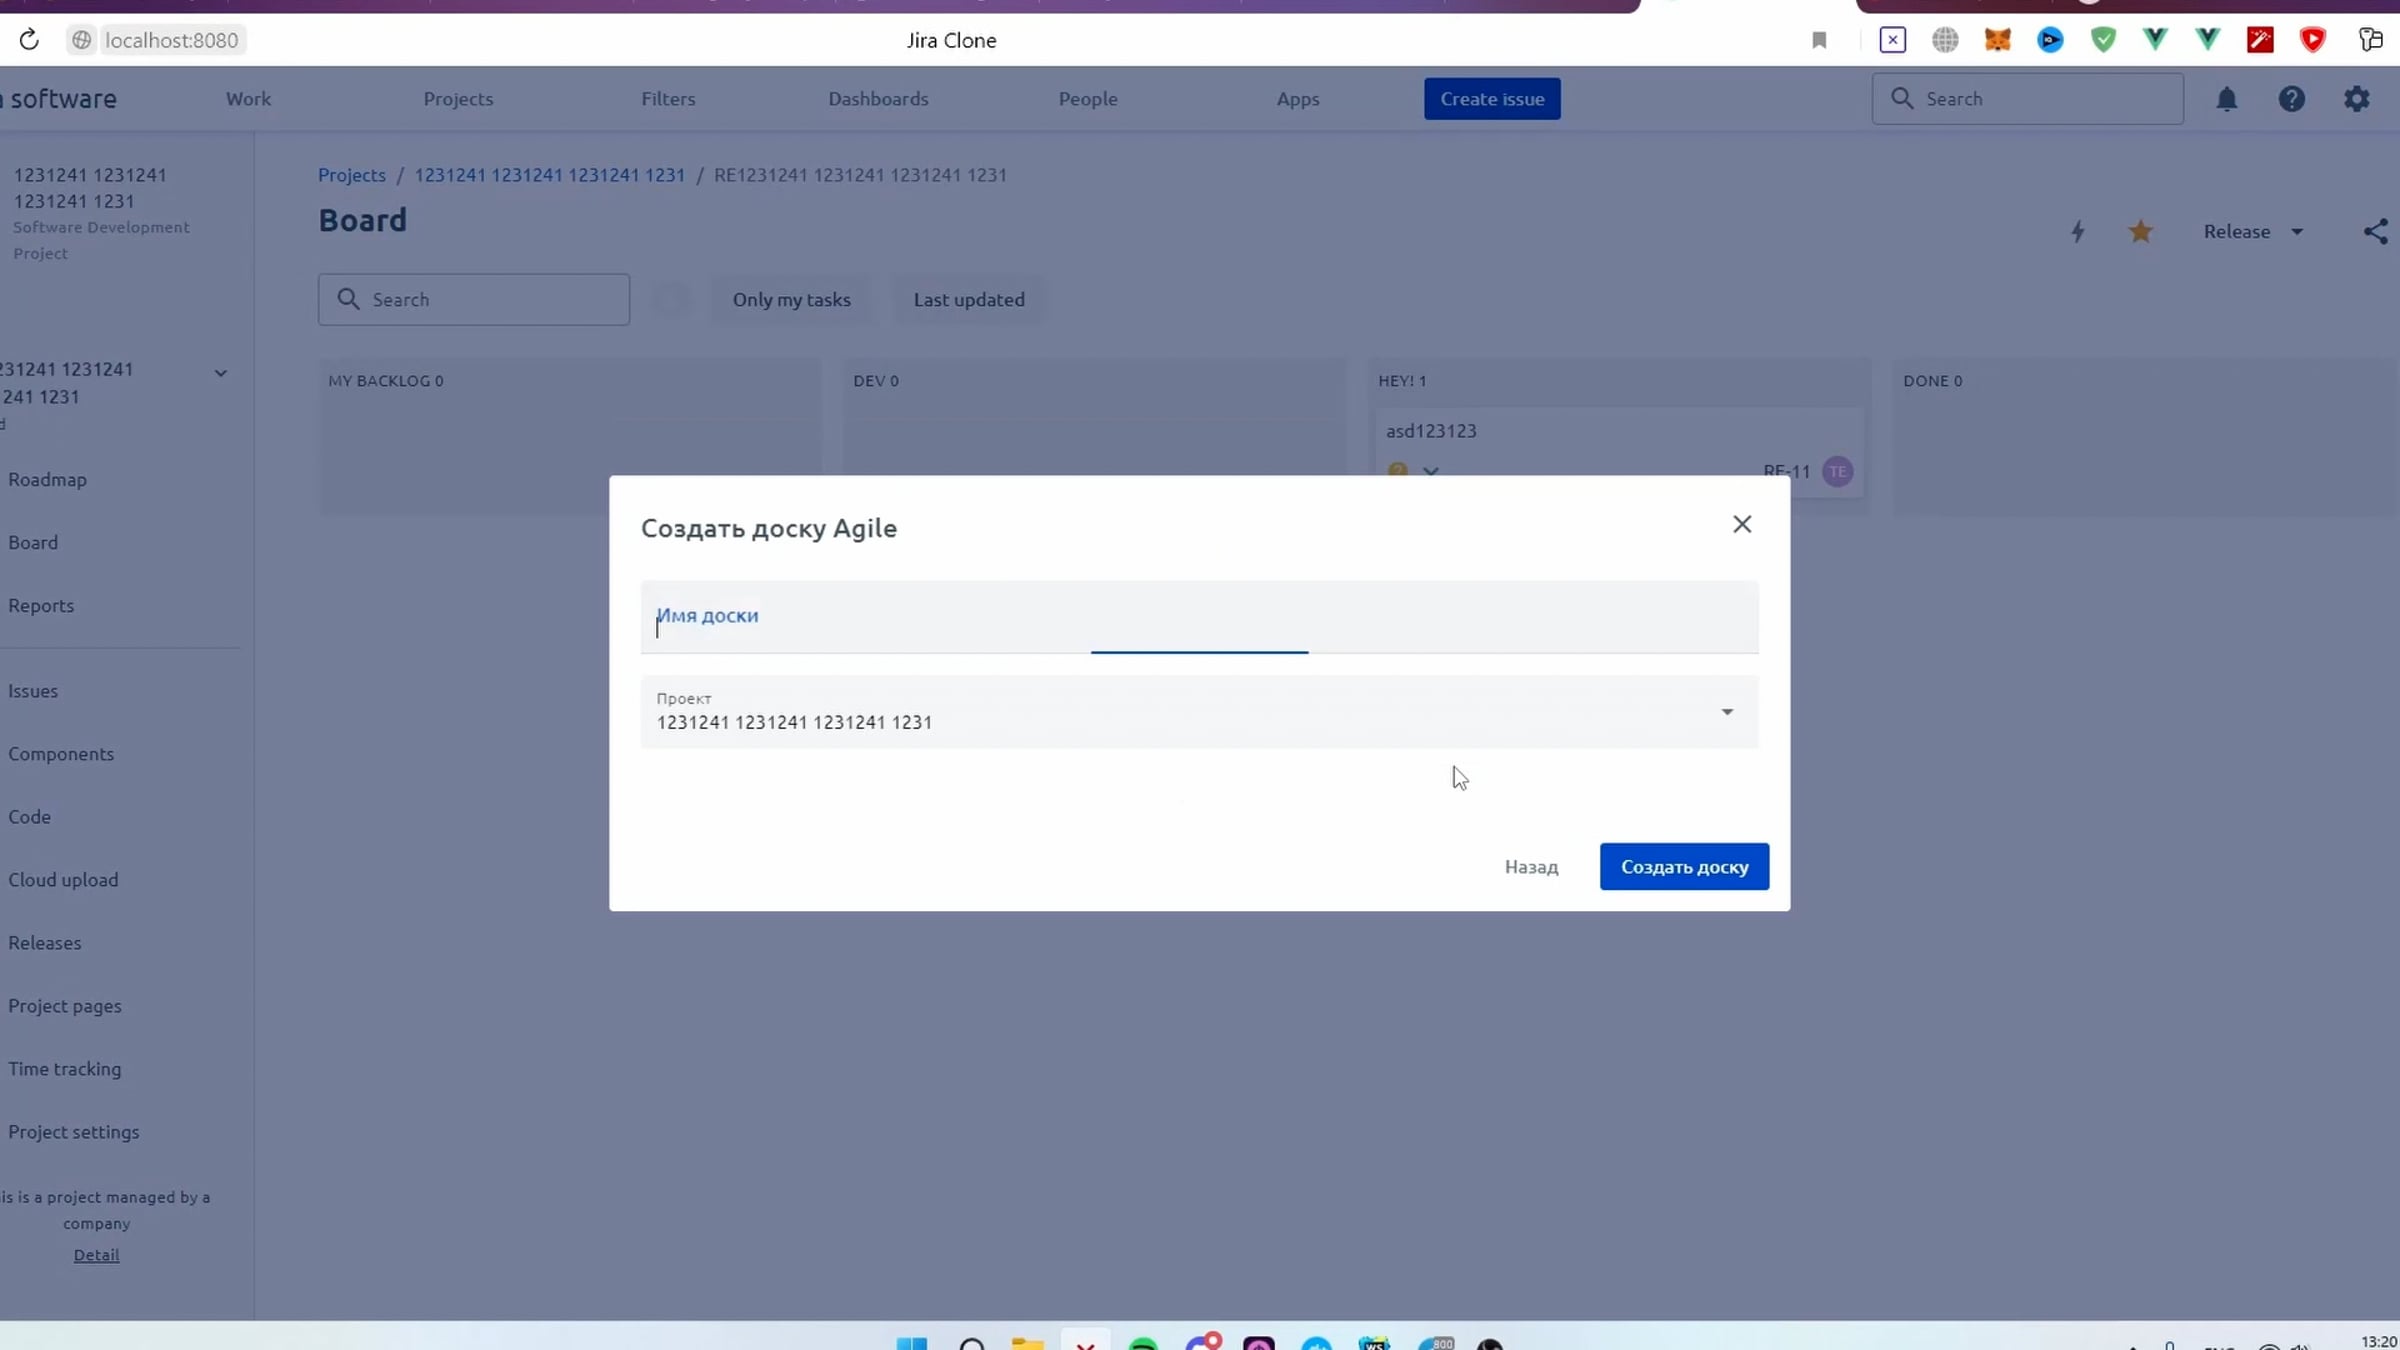Collapse the sidebar project chevron

tap(221, 373)
